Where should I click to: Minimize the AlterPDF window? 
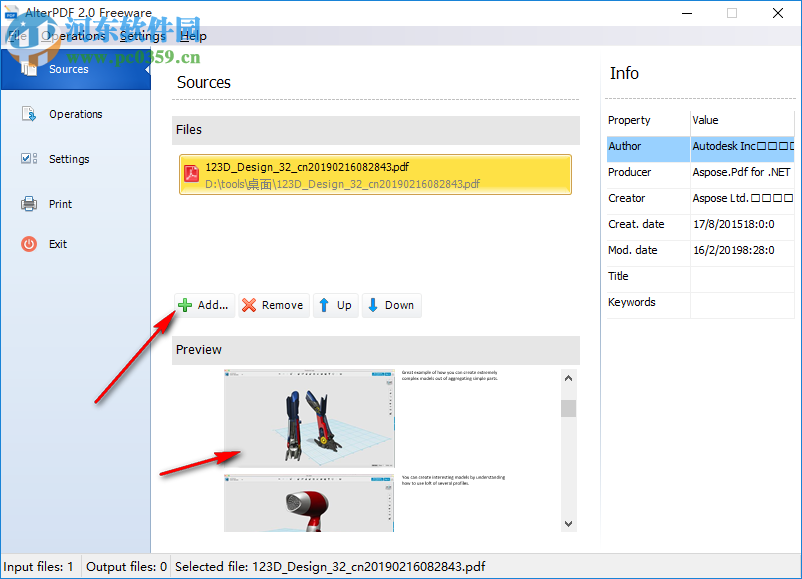coord(687,13)
